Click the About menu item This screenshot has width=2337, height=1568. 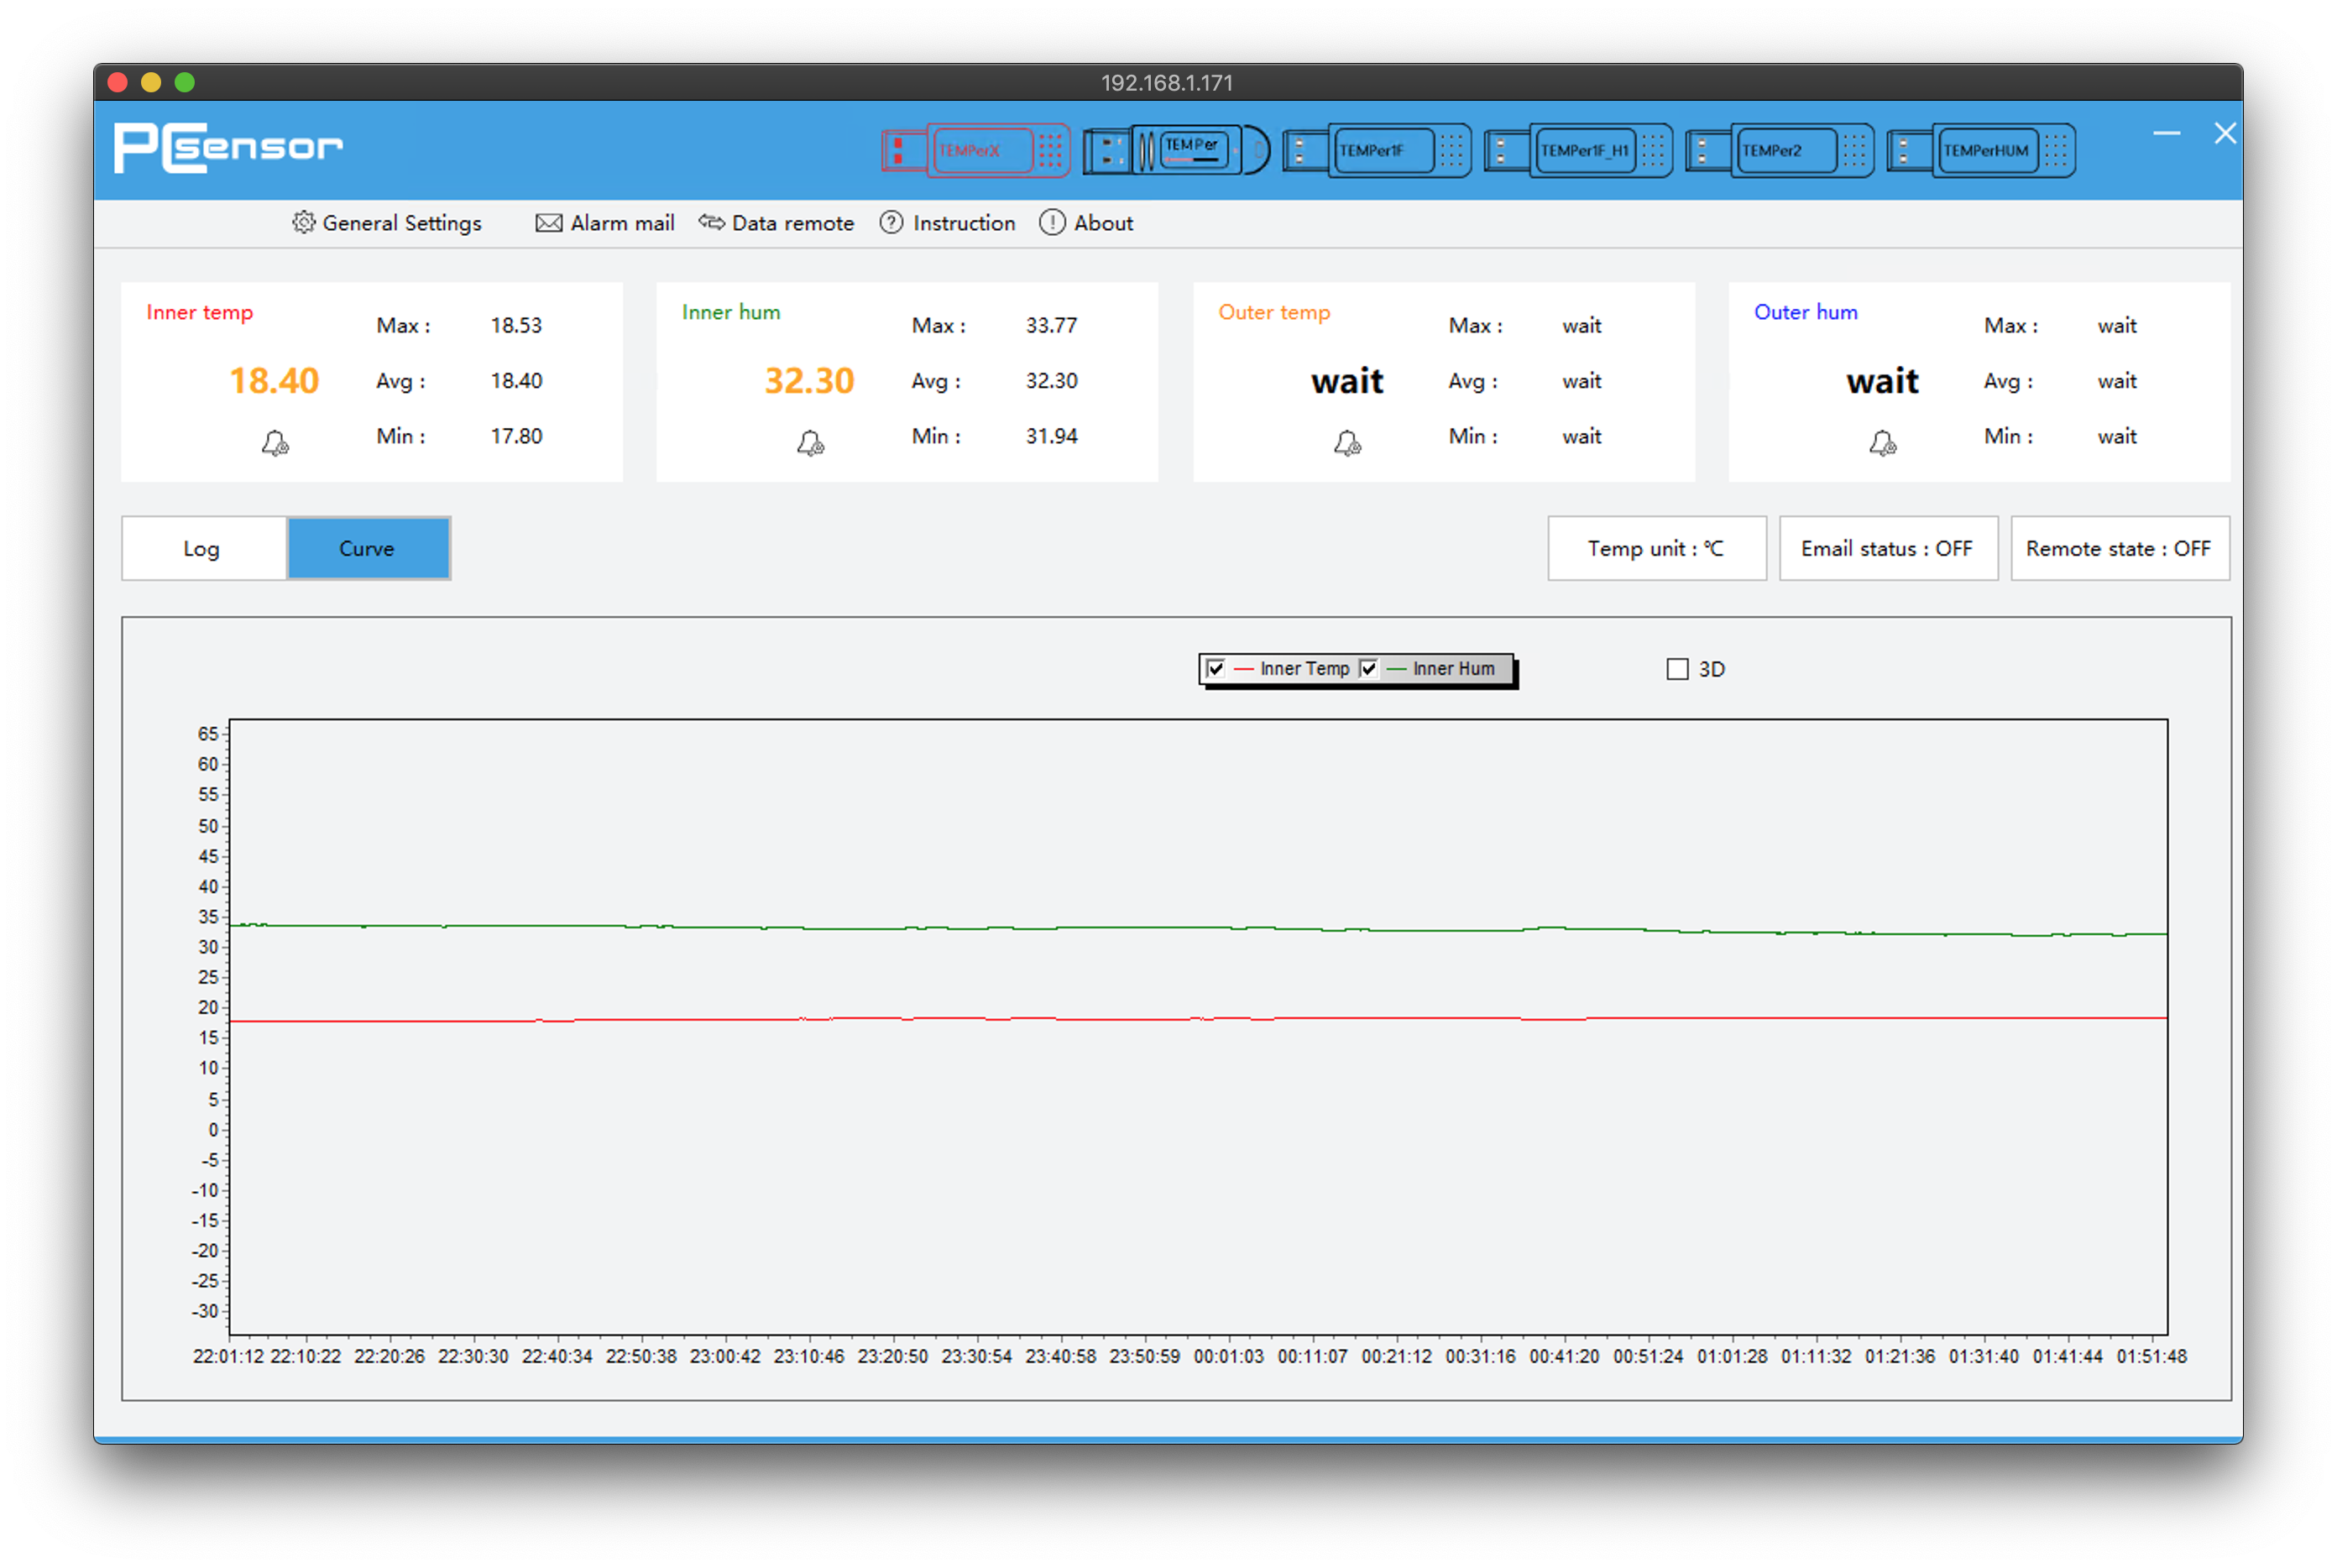1104,222
